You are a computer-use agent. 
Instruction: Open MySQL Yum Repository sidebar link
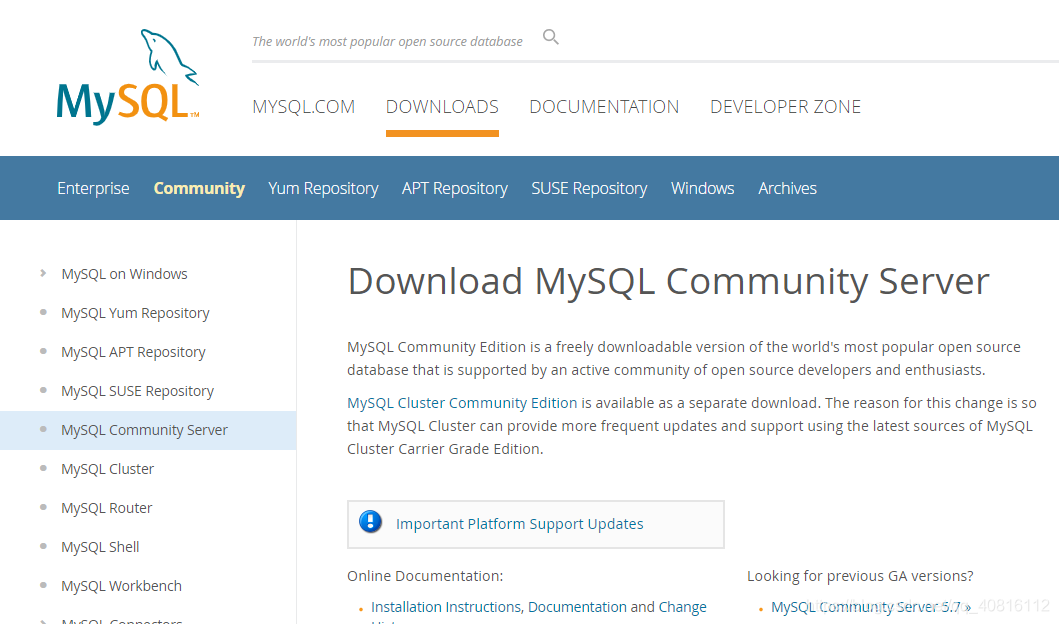[135, 313]
